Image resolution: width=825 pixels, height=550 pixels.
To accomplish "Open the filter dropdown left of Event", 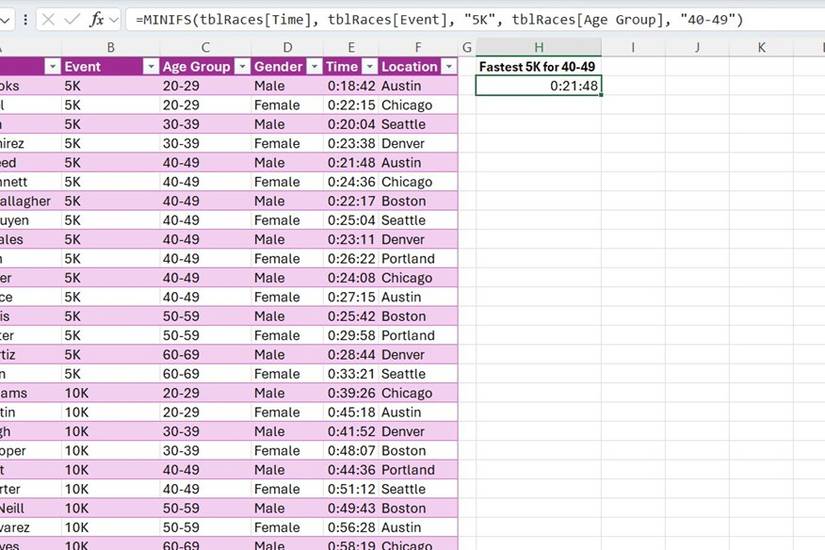I will pyautogui.click(x=52, y=66).
